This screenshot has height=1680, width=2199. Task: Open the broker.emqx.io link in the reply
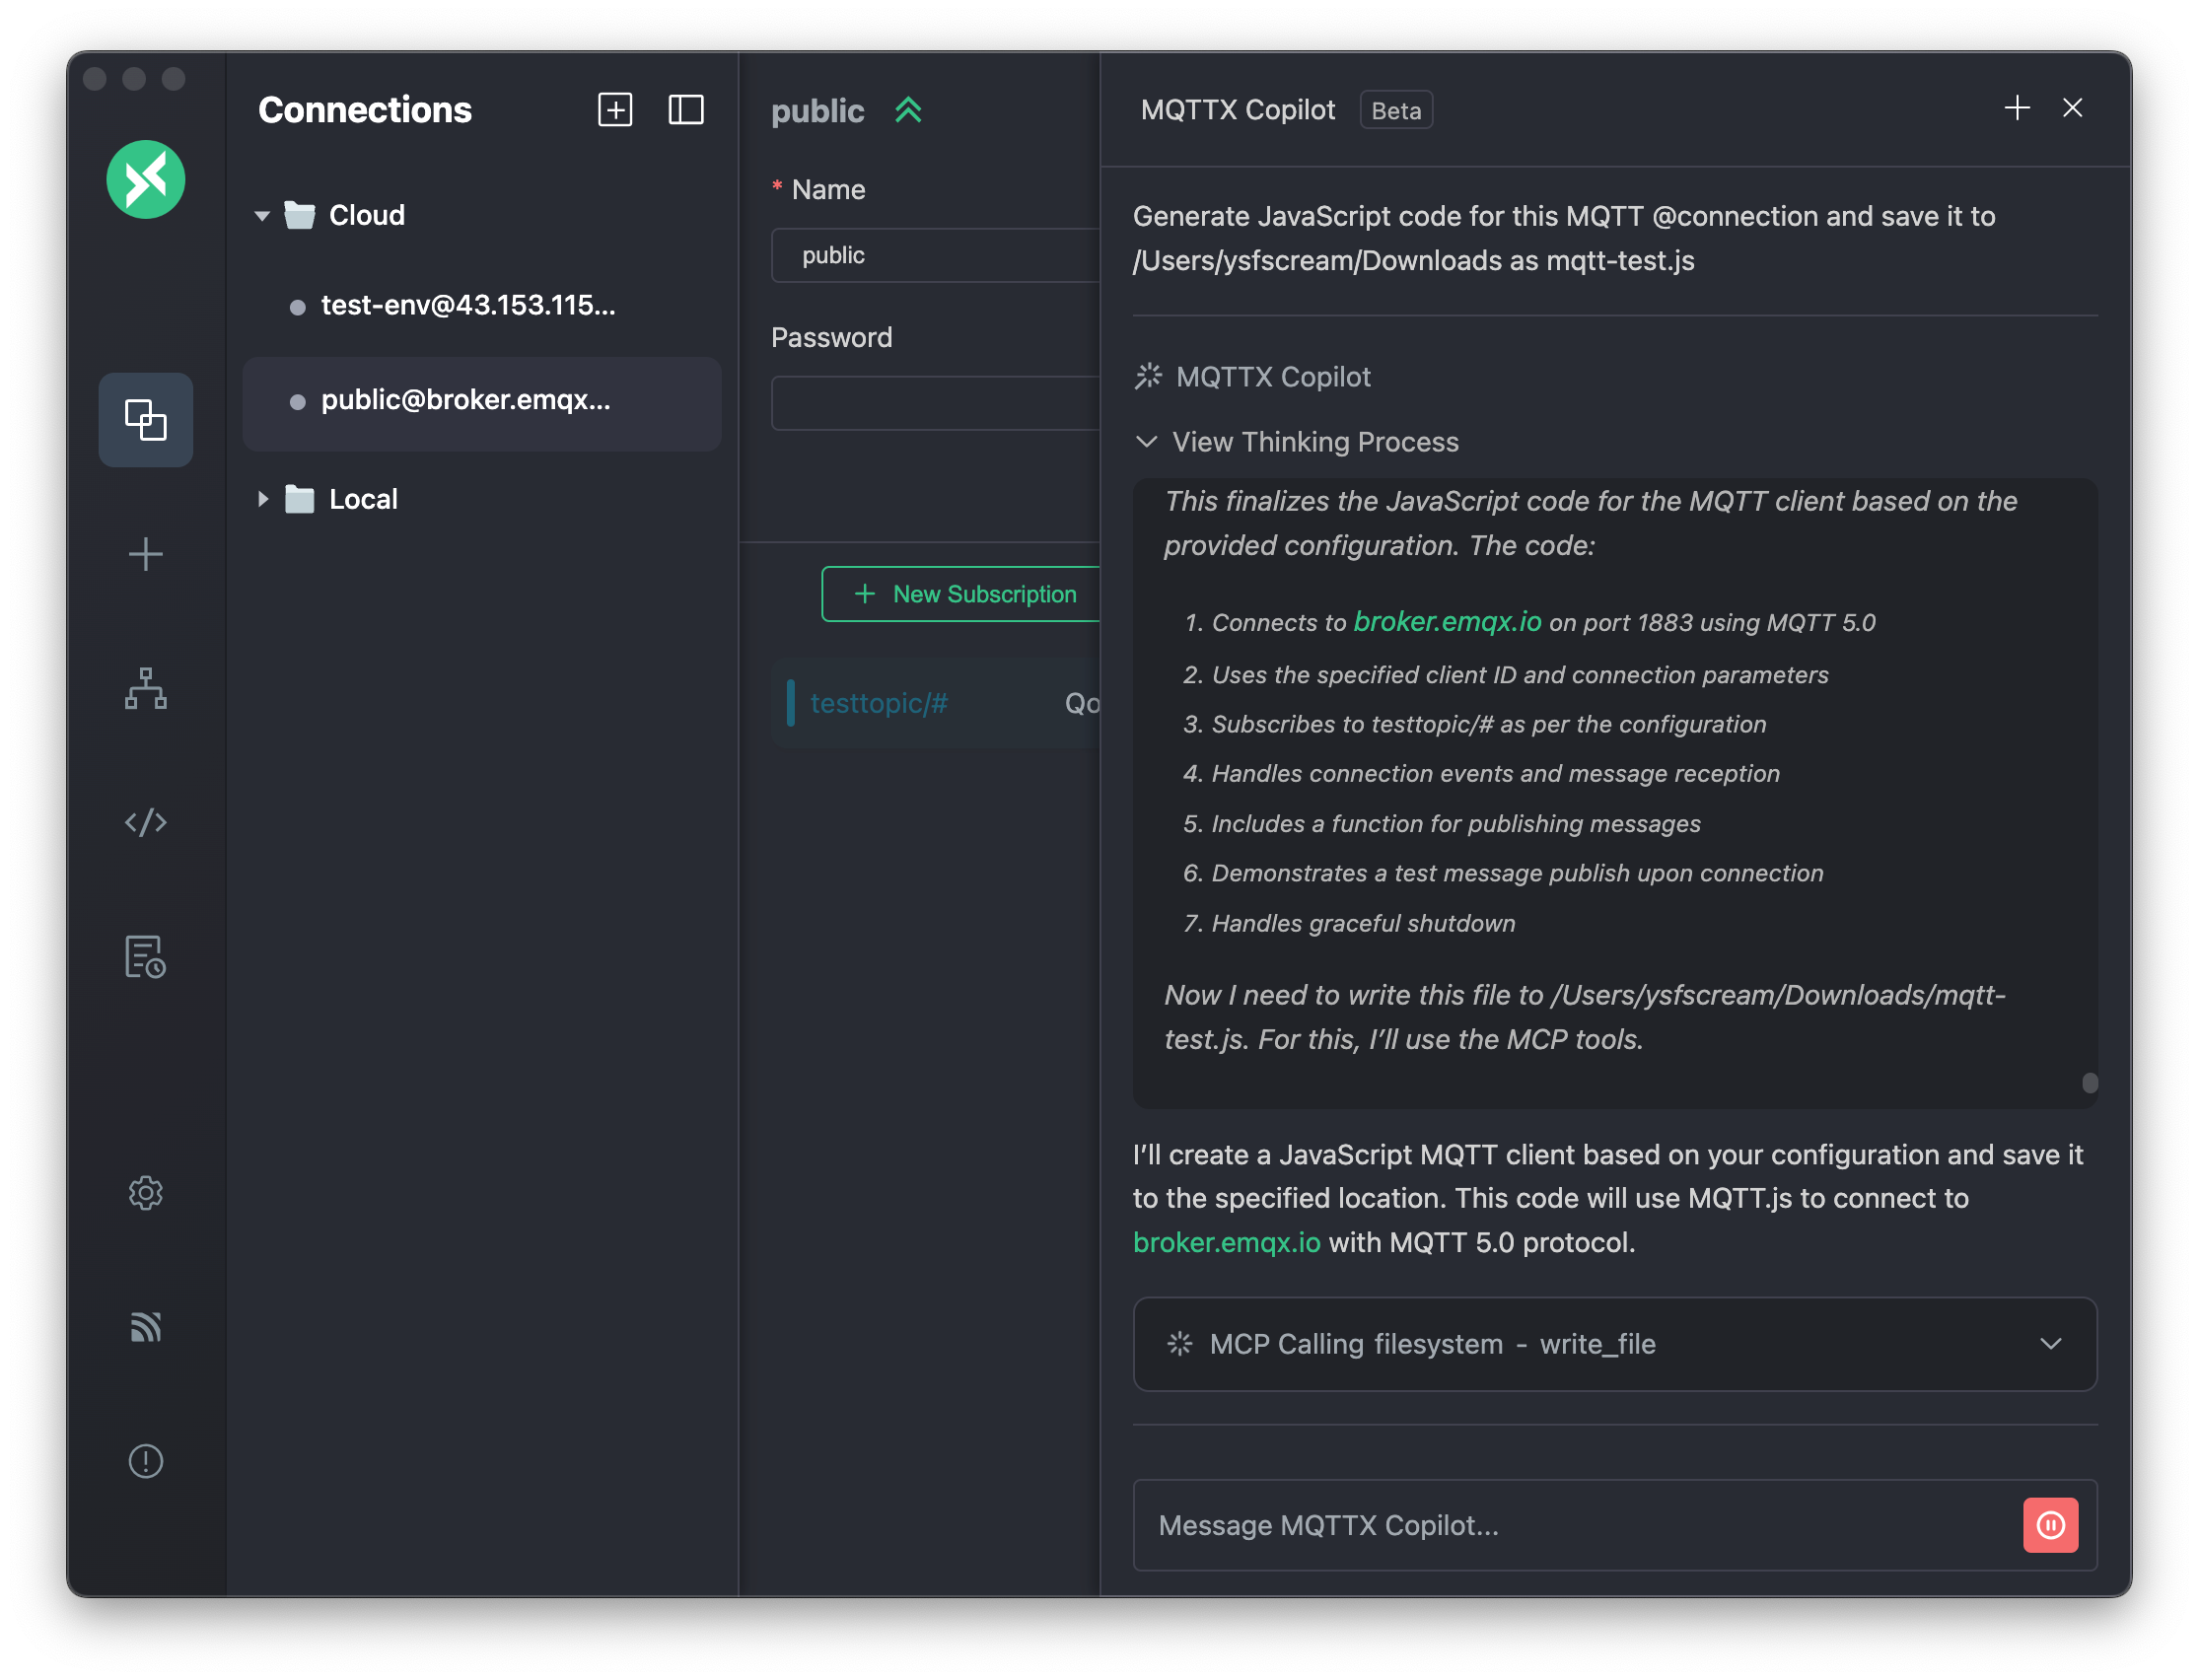(x=1227, y=1242)
